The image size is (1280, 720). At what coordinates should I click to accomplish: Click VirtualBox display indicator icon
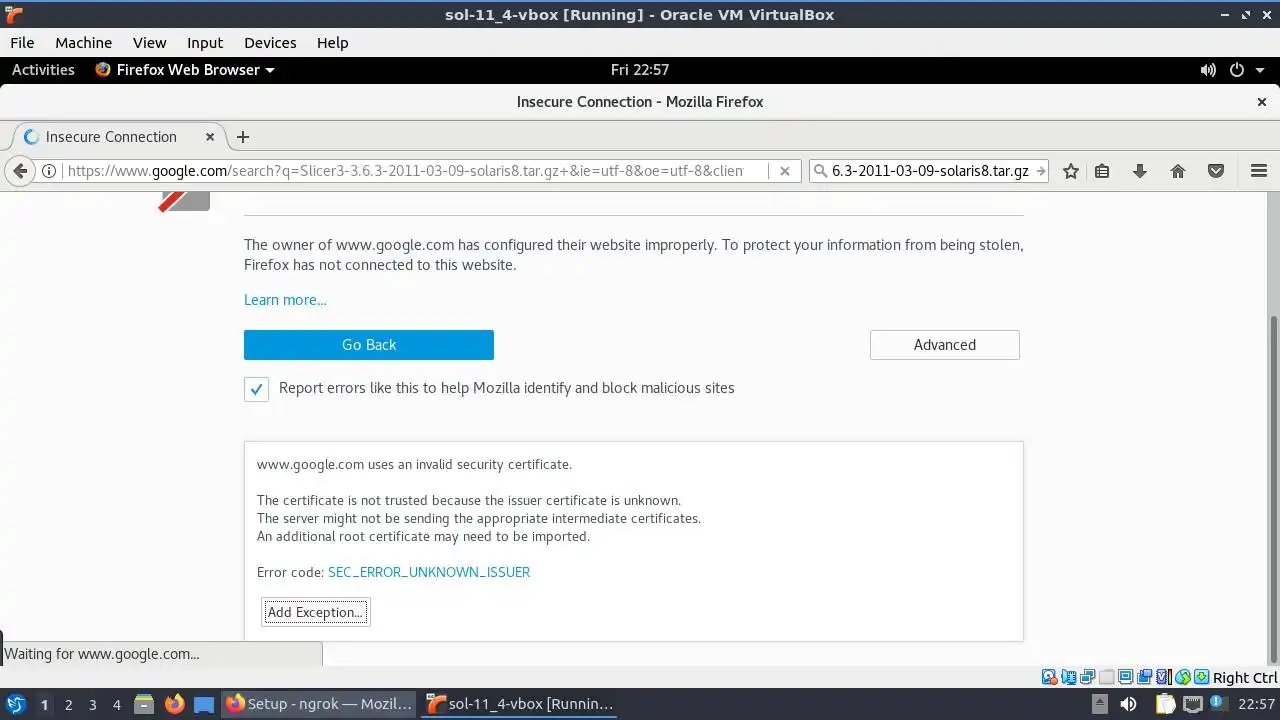(x=1125, y=677)
